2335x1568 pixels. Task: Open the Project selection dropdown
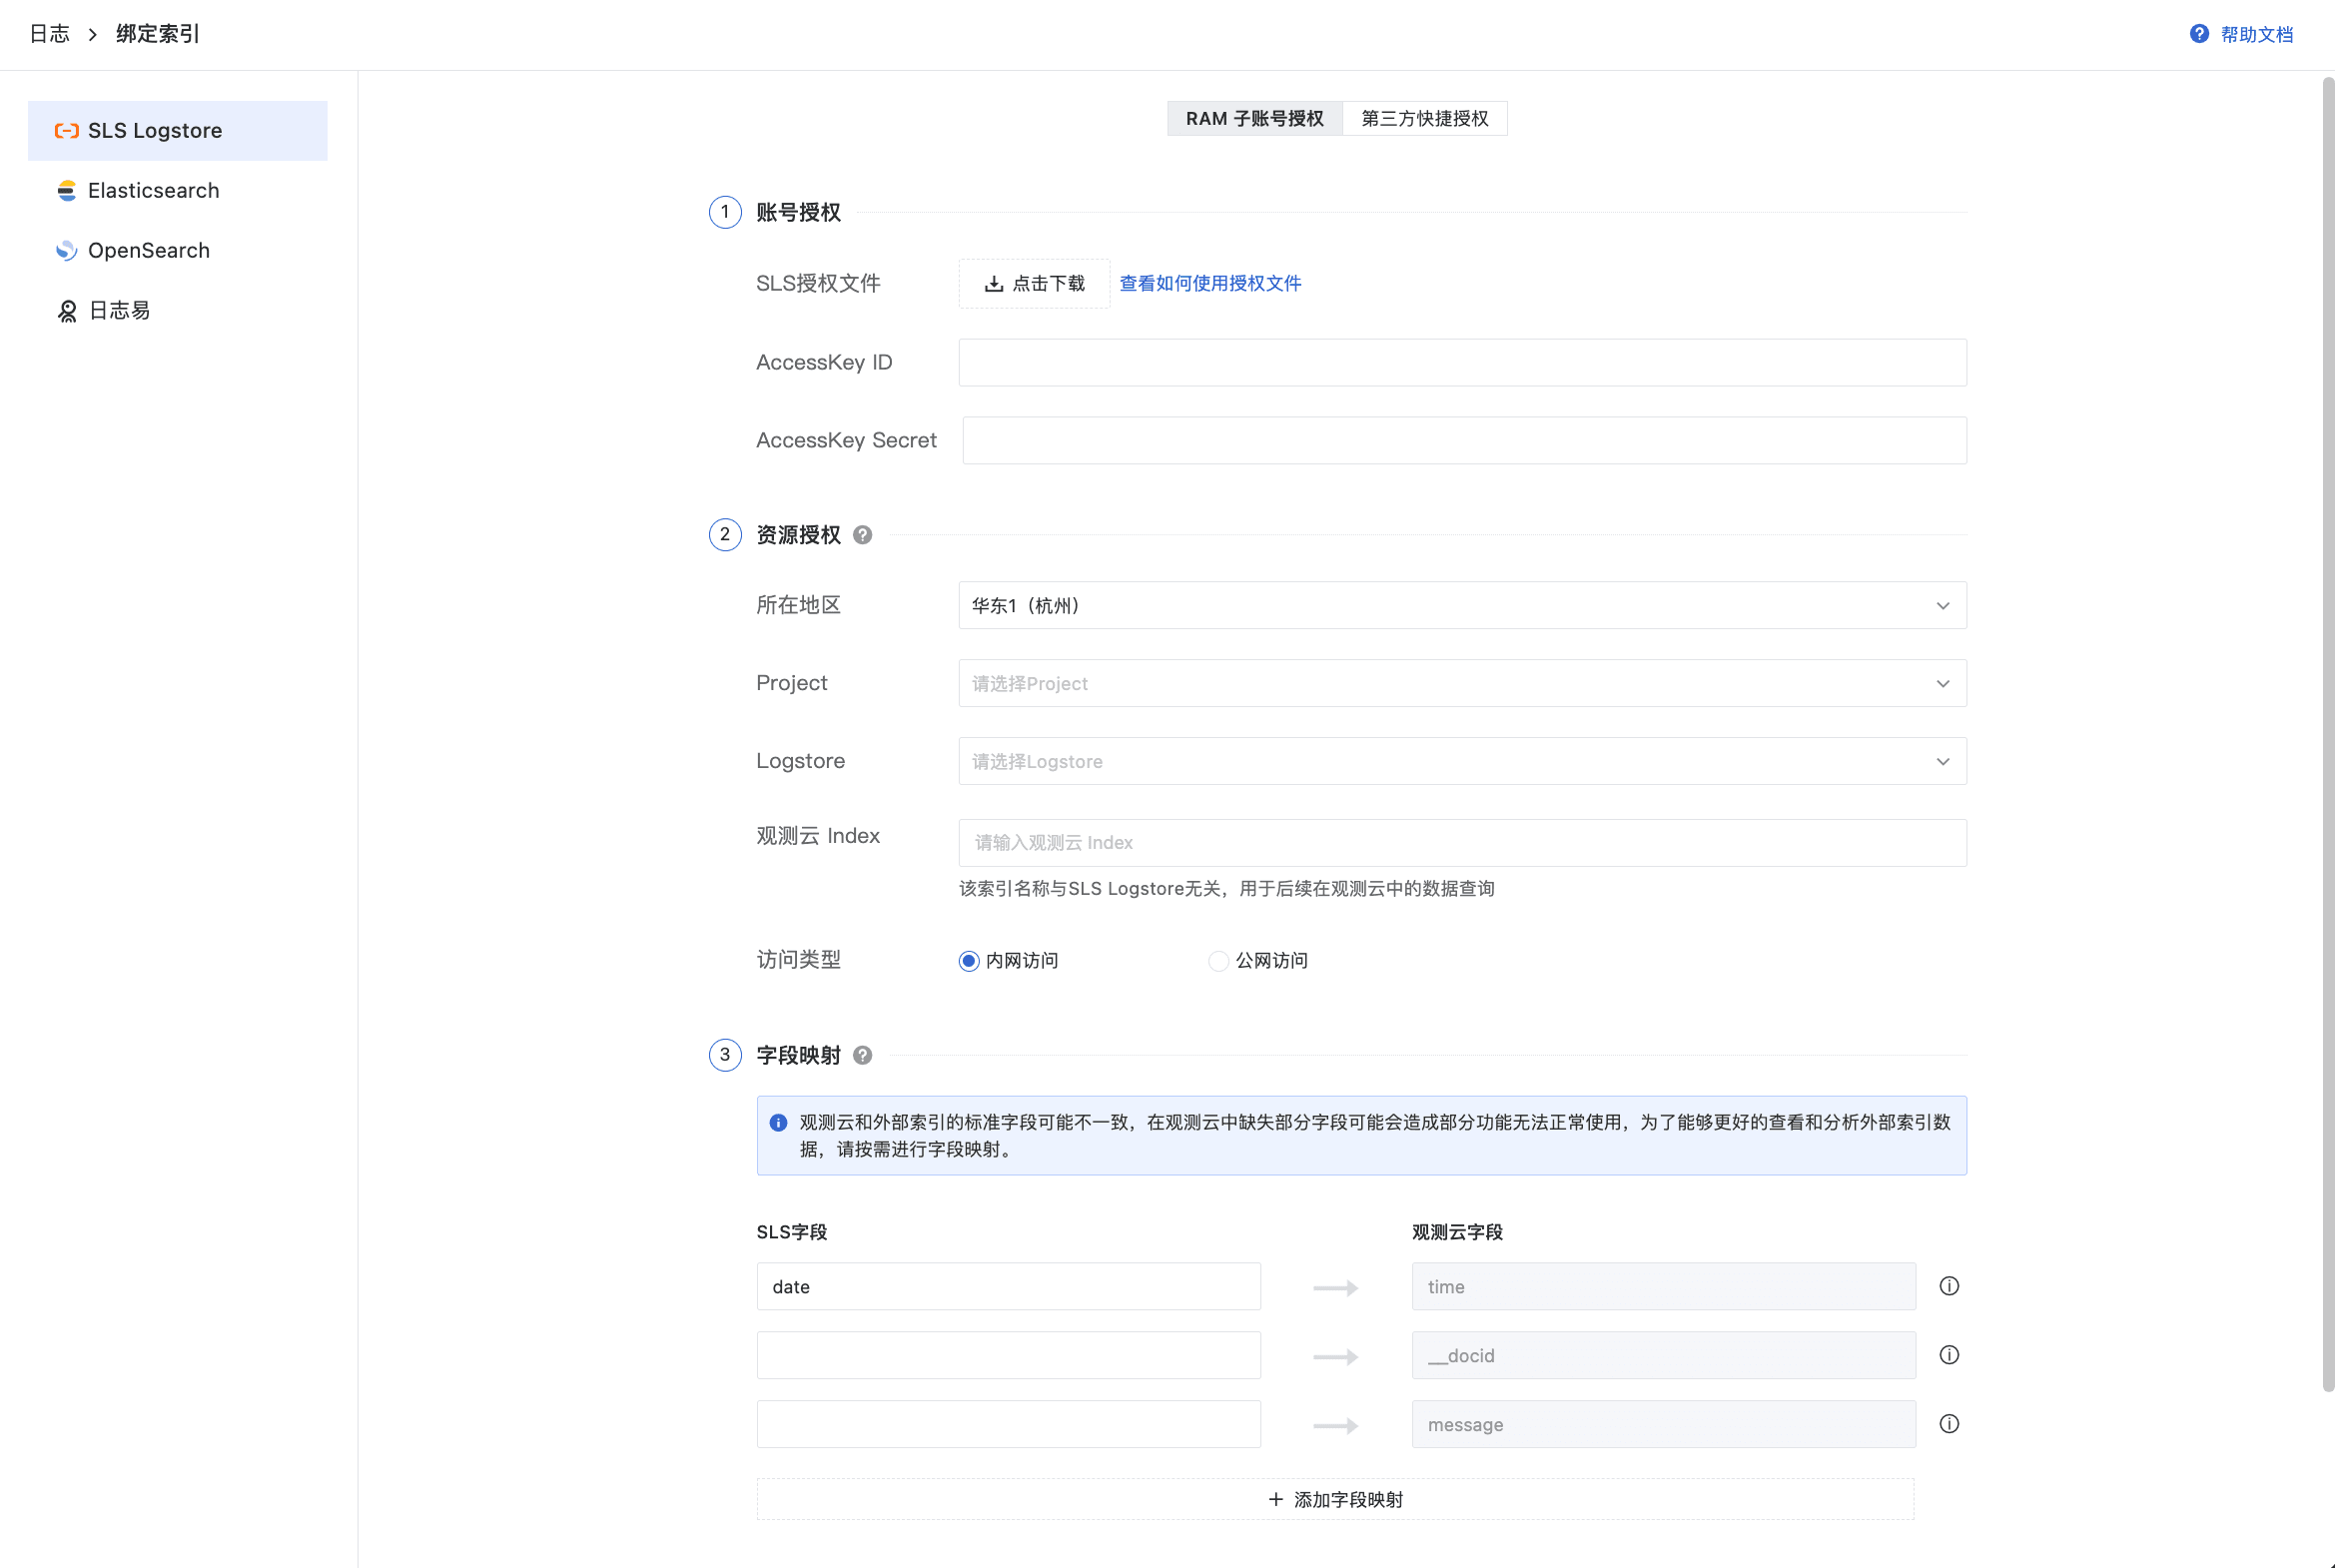click(x=1462, y=683)
